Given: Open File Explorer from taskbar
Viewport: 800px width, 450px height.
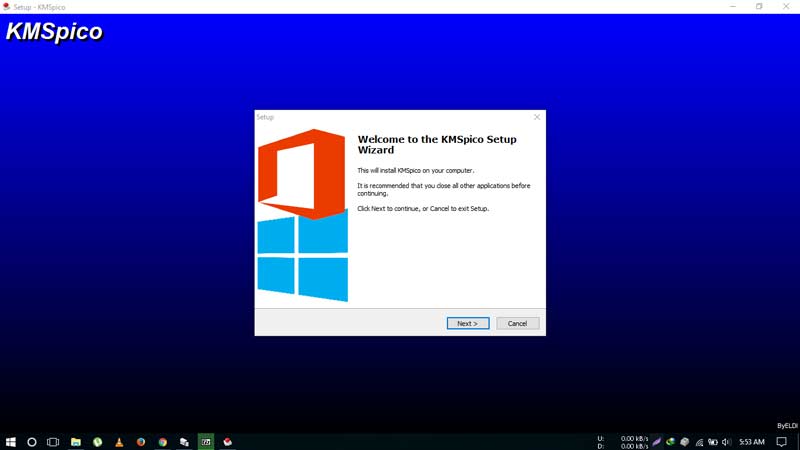Looking at the screenshot, I should (76, 442).
